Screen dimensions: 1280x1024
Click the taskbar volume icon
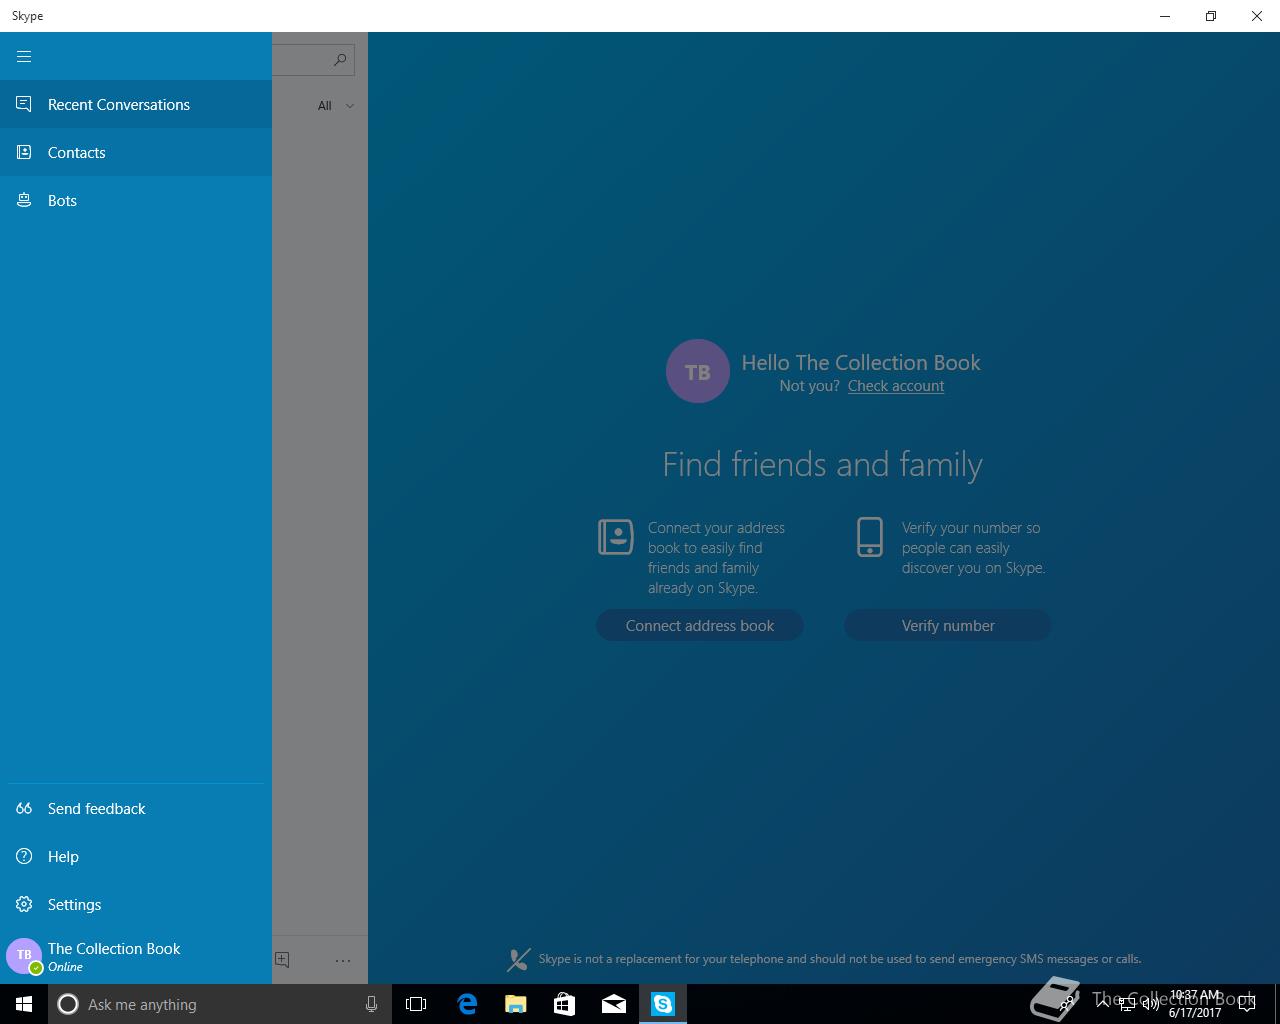click(x=1150, y=1004)
